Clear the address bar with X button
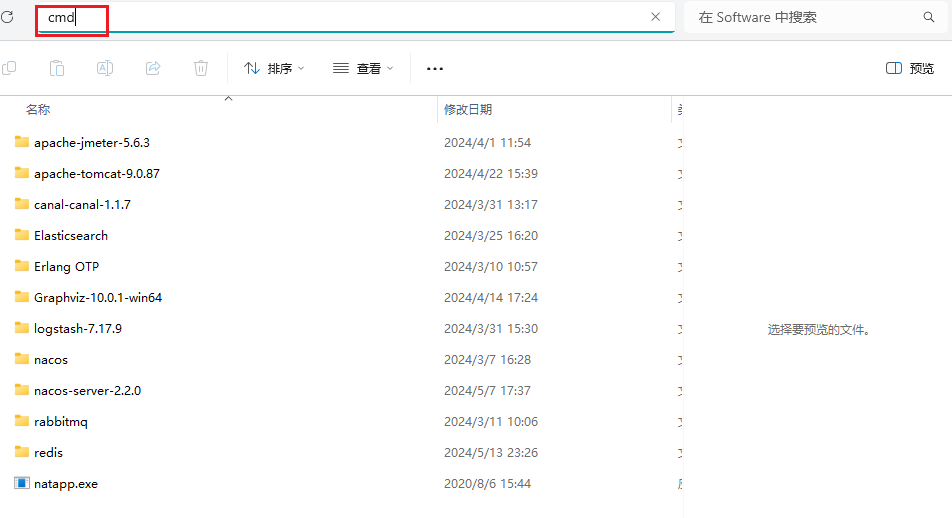The width and height of the screenshot is (952, 518). (x=655, y=17)
